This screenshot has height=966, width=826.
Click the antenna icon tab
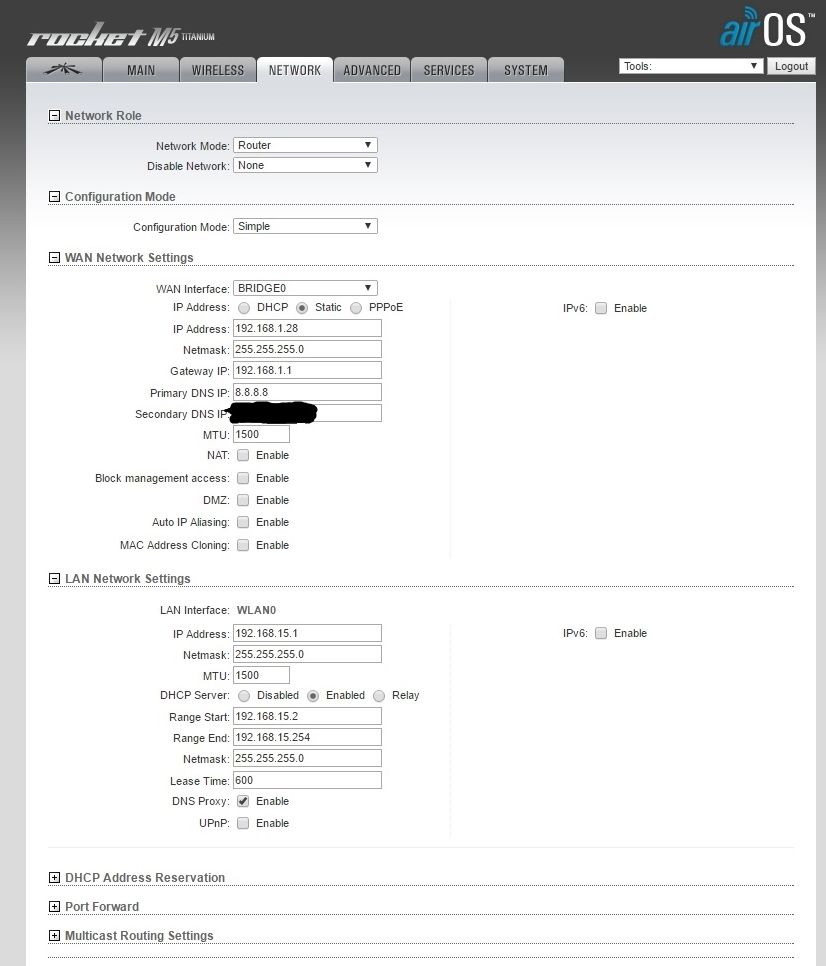tap(63, 69)
